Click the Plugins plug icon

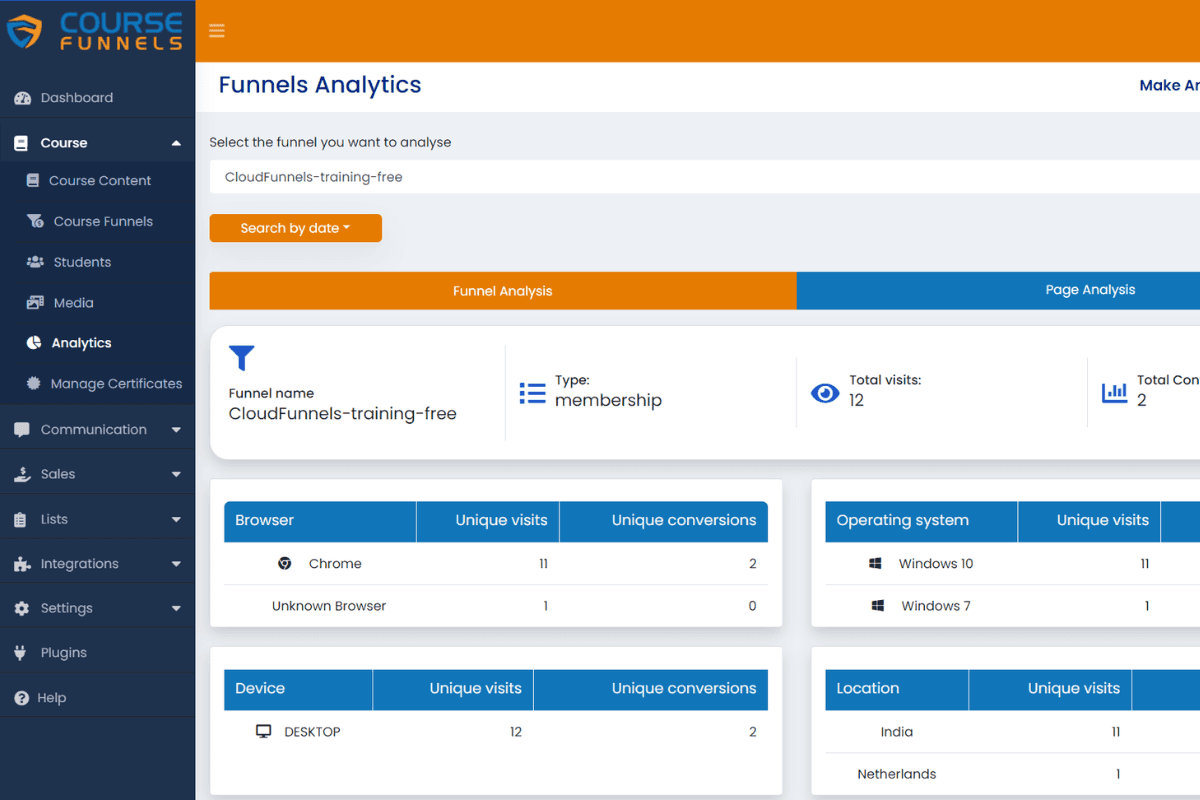(21, 653)
